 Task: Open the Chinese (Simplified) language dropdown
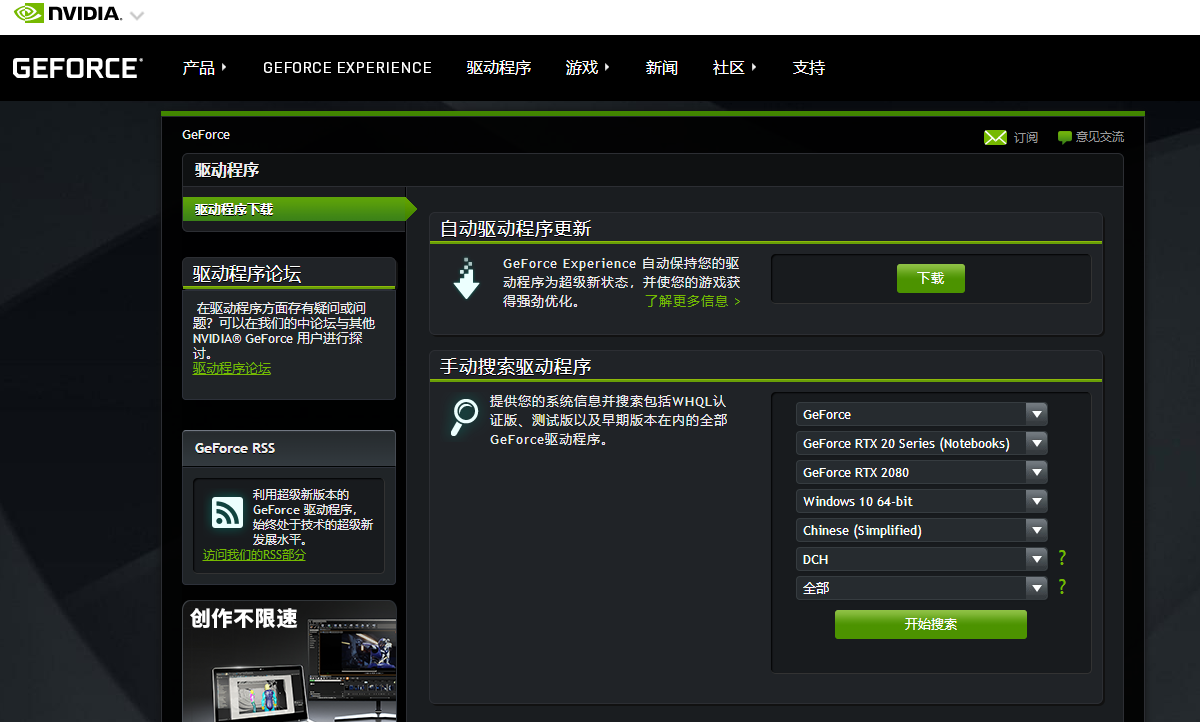pyautogui.click(x=922, y=530)
